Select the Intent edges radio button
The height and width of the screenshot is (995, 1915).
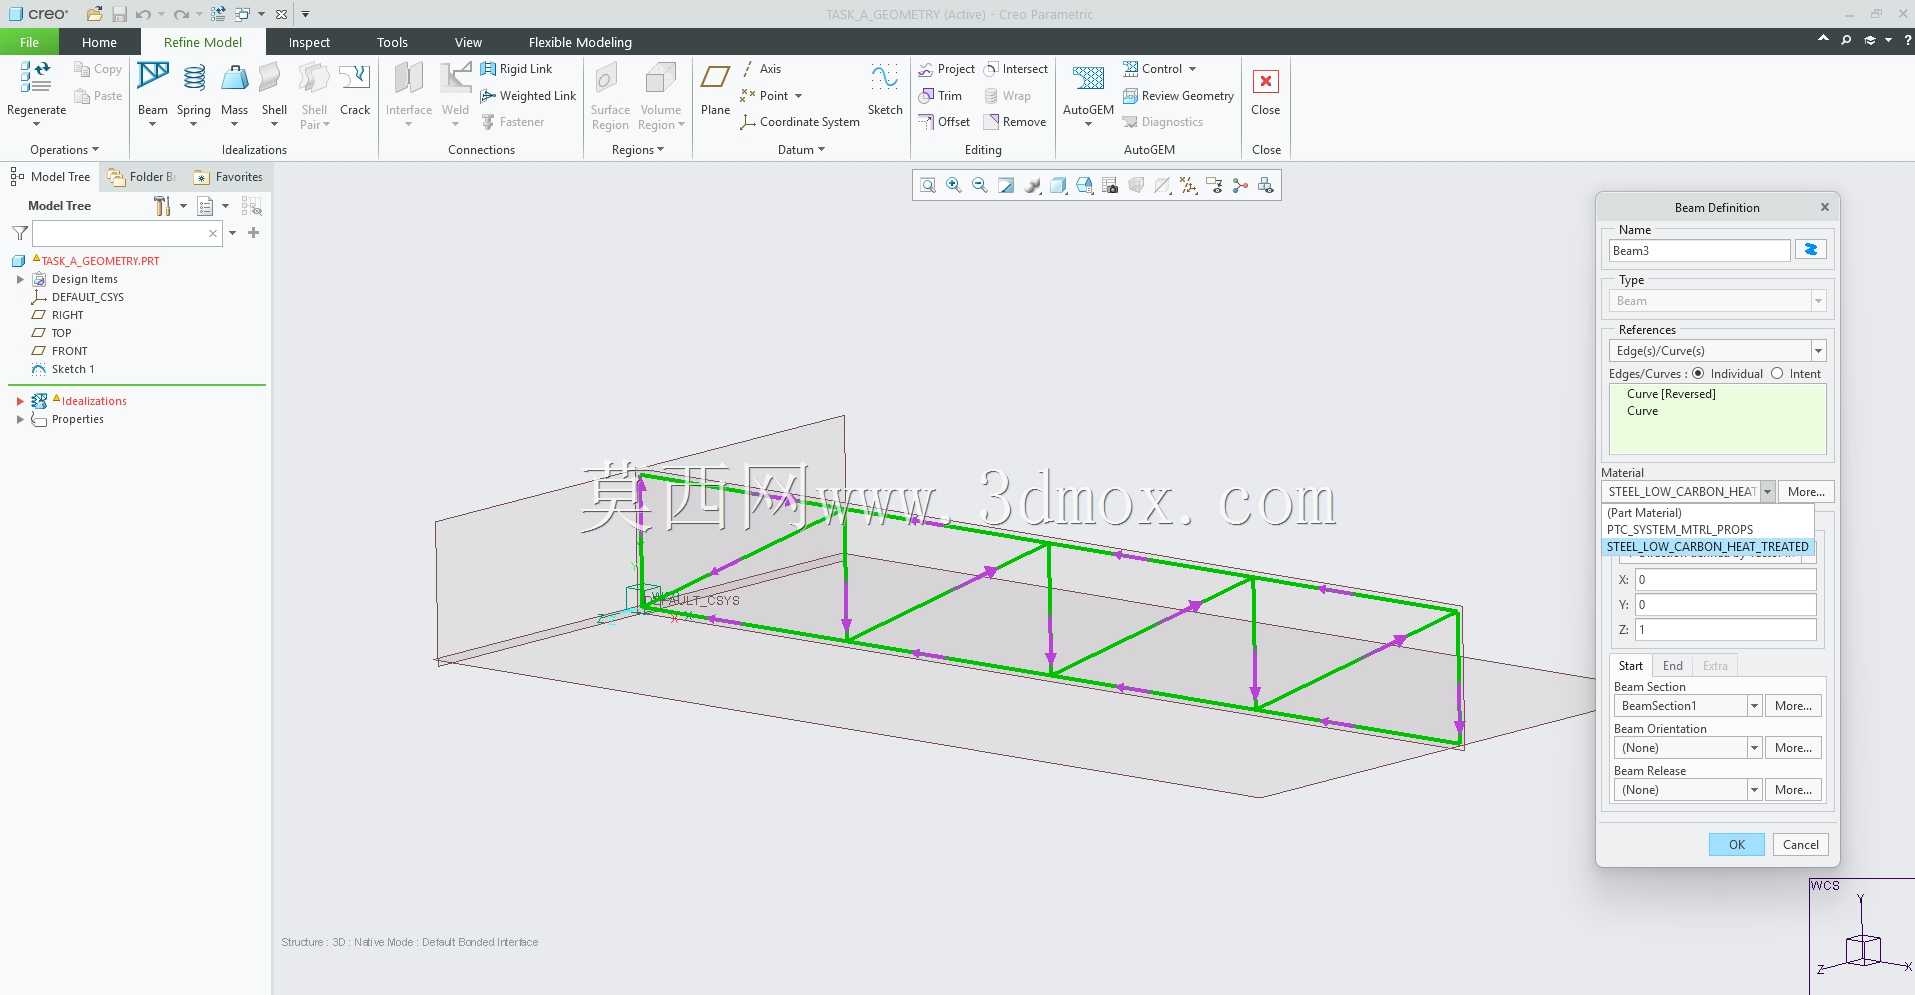[1777, 374]
